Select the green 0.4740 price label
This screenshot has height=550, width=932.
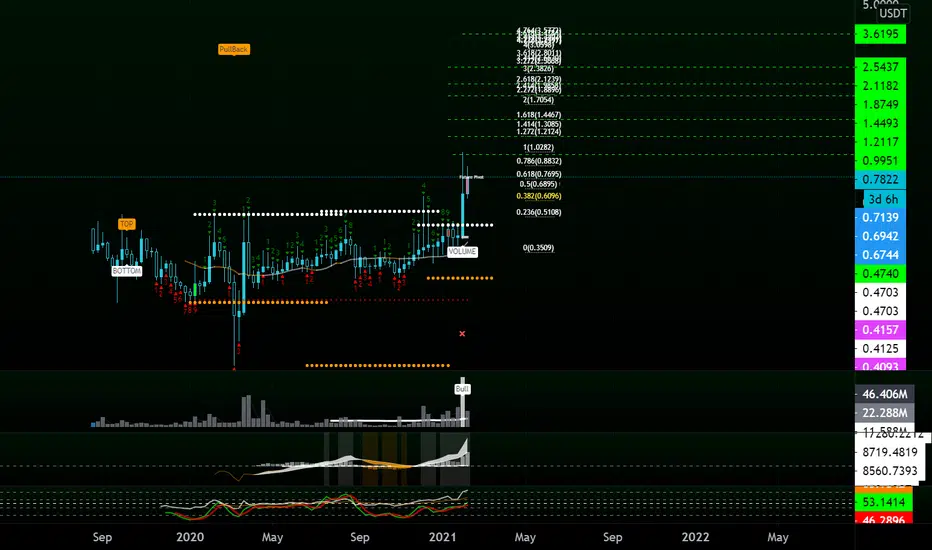pos(880,274)
